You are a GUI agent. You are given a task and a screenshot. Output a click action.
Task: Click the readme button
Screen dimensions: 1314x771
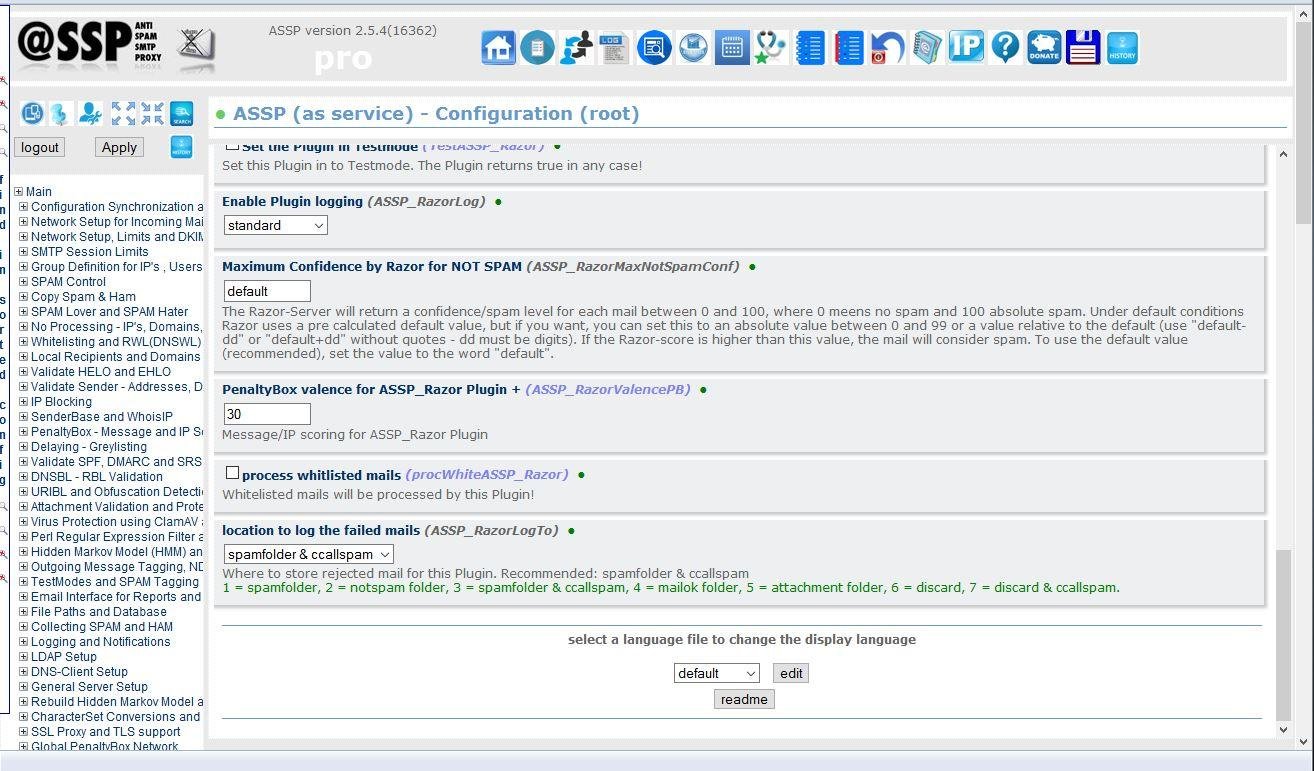click(x=743, y=699)
